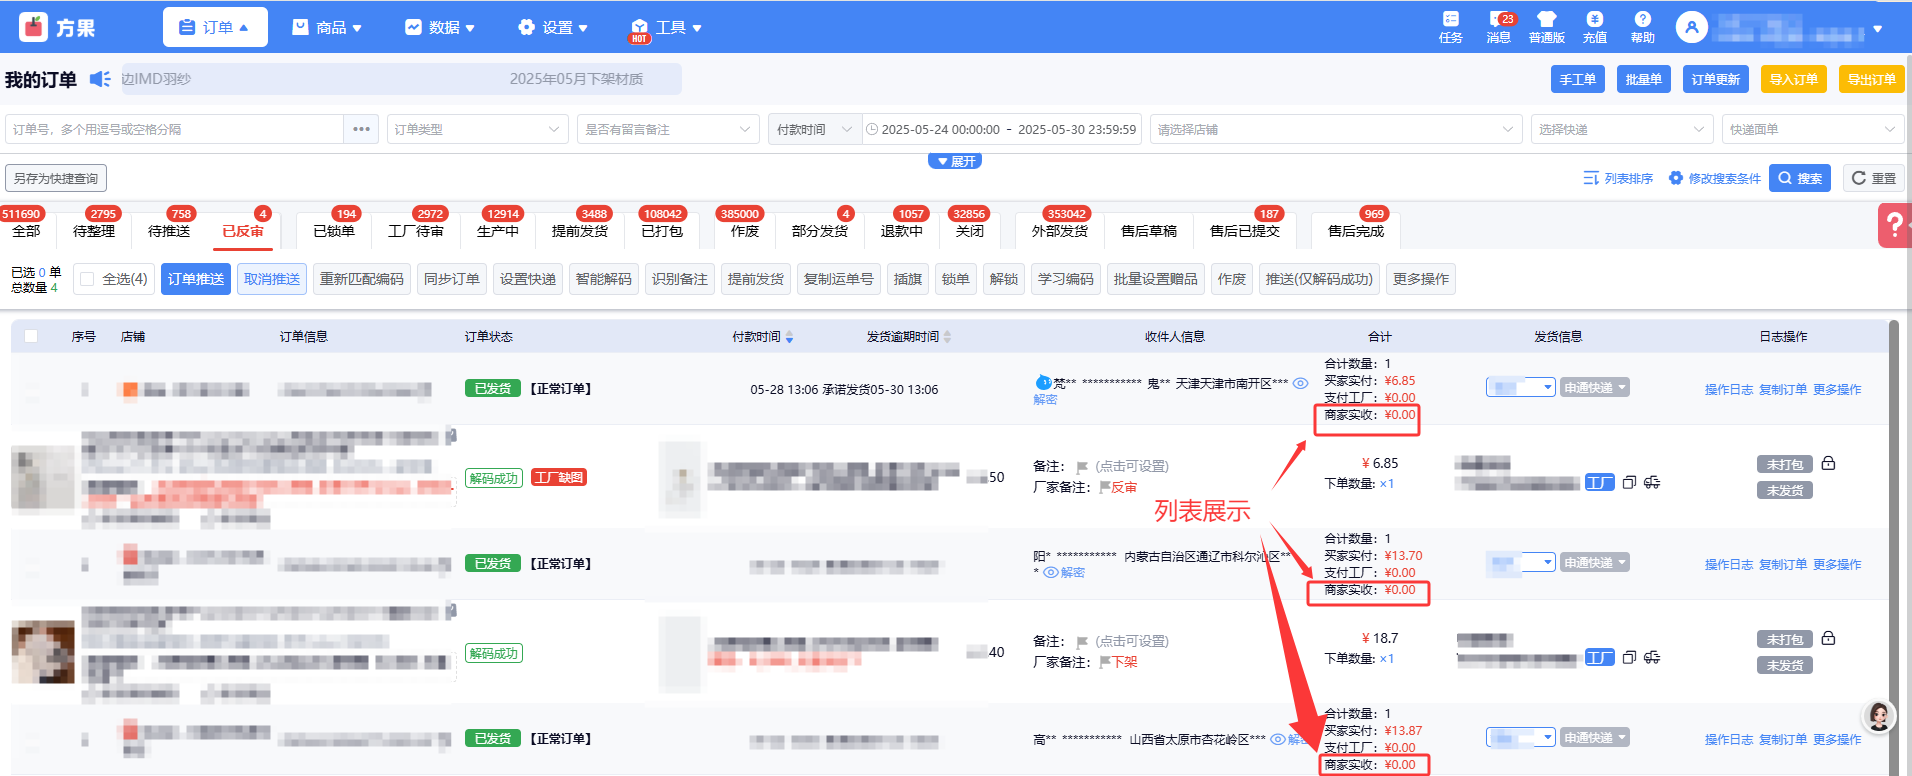Open the 申通快递 dropdown in the 天津 row
The width and height of the screenshot is (1912, 776).
pos(1595,388)
